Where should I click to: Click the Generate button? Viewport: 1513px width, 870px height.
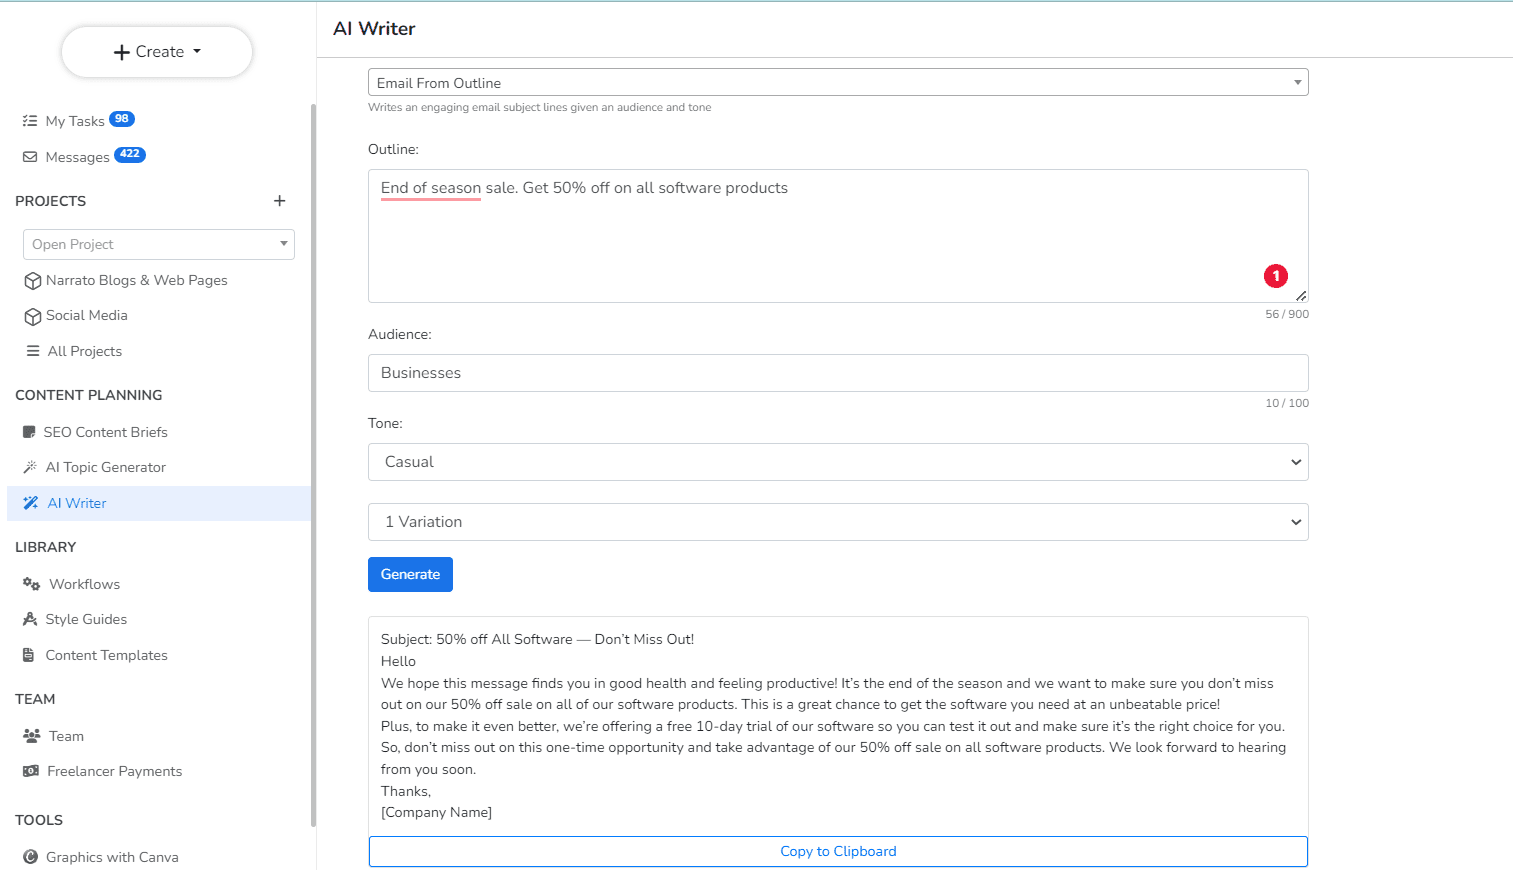pos(410,574)
